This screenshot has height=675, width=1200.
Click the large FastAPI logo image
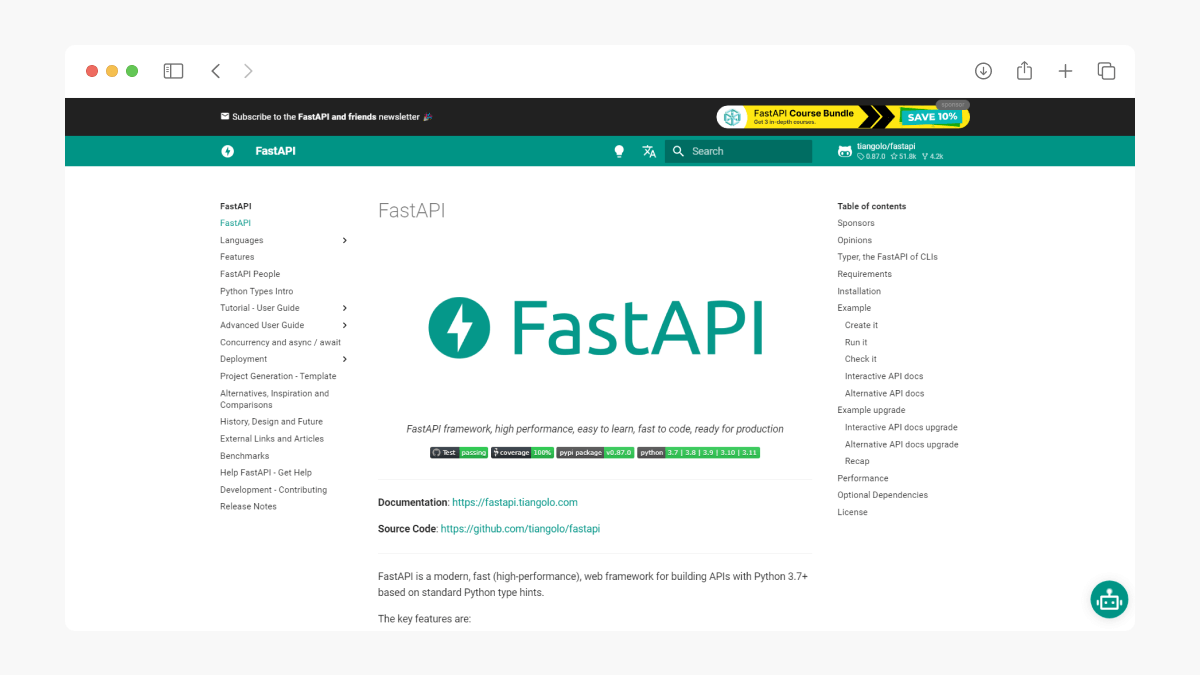click(x=596, y=328)
